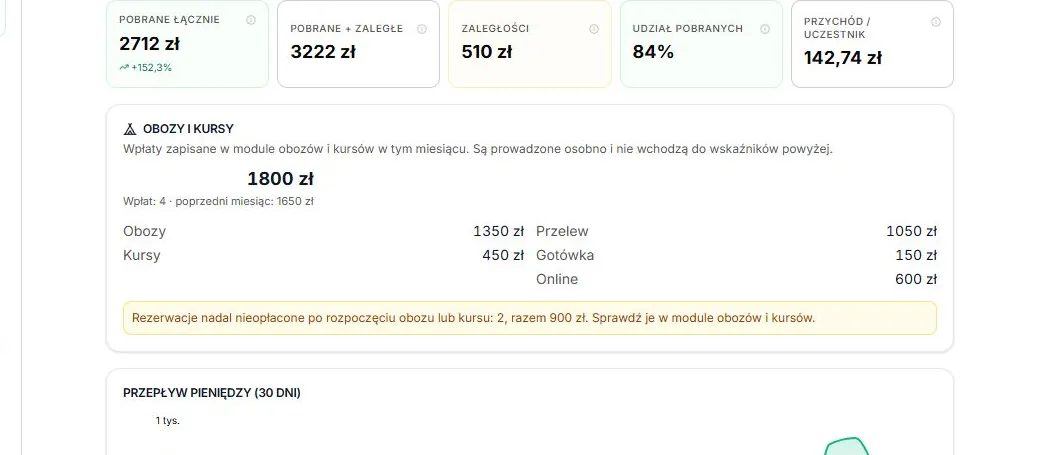Click info icon on Przychód / uczestnik card

coord(936,22)
